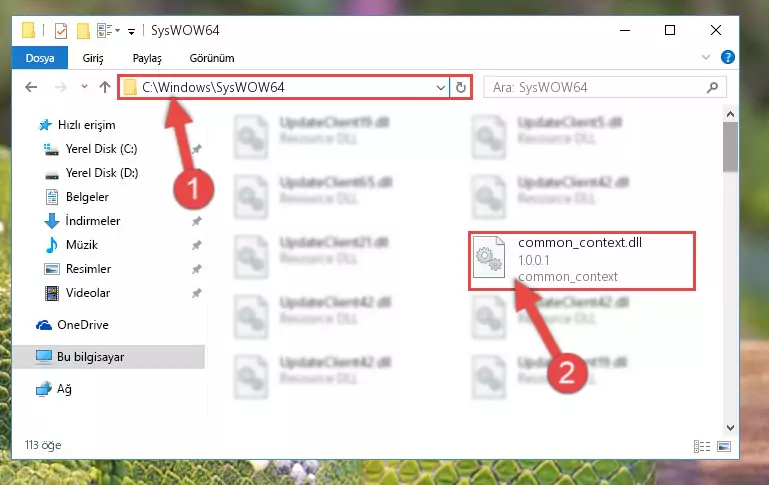
Task: Open recent locations dropdown arrow
Action: point(84,87)
